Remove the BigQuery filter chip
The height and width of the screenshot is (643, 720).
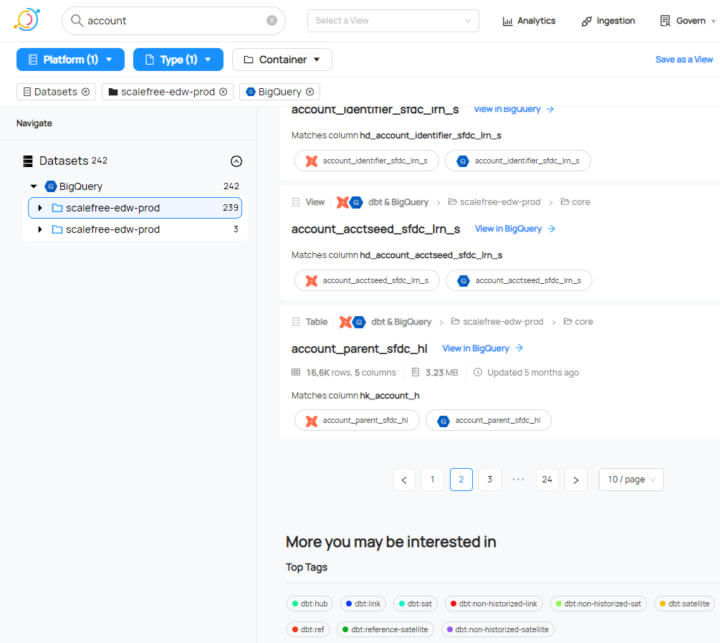tap(311, 92)
